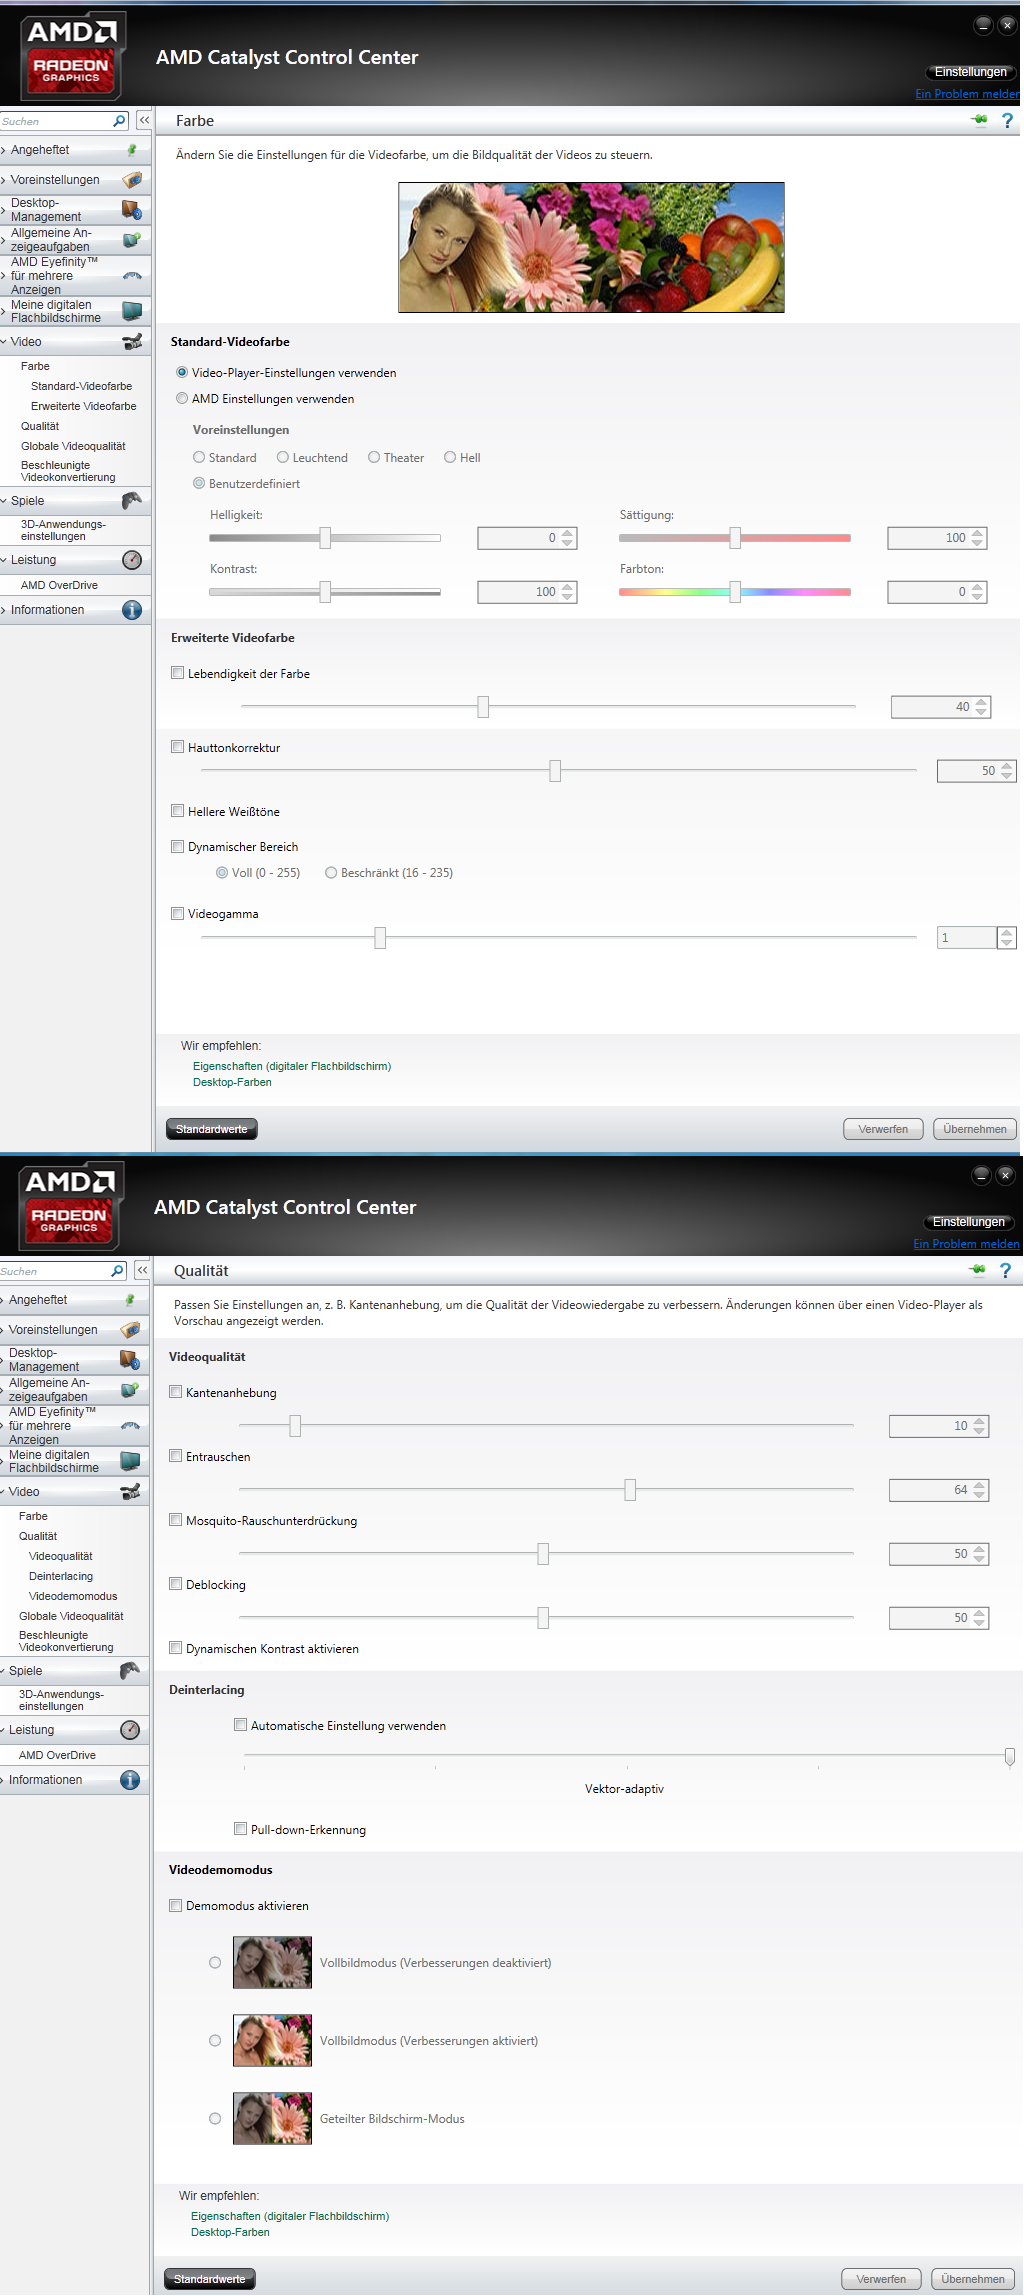This screenshot has height=2296, width=1024.
Task: Expand the Angeheftet section in the Farbe window
Action: point(4,151)
